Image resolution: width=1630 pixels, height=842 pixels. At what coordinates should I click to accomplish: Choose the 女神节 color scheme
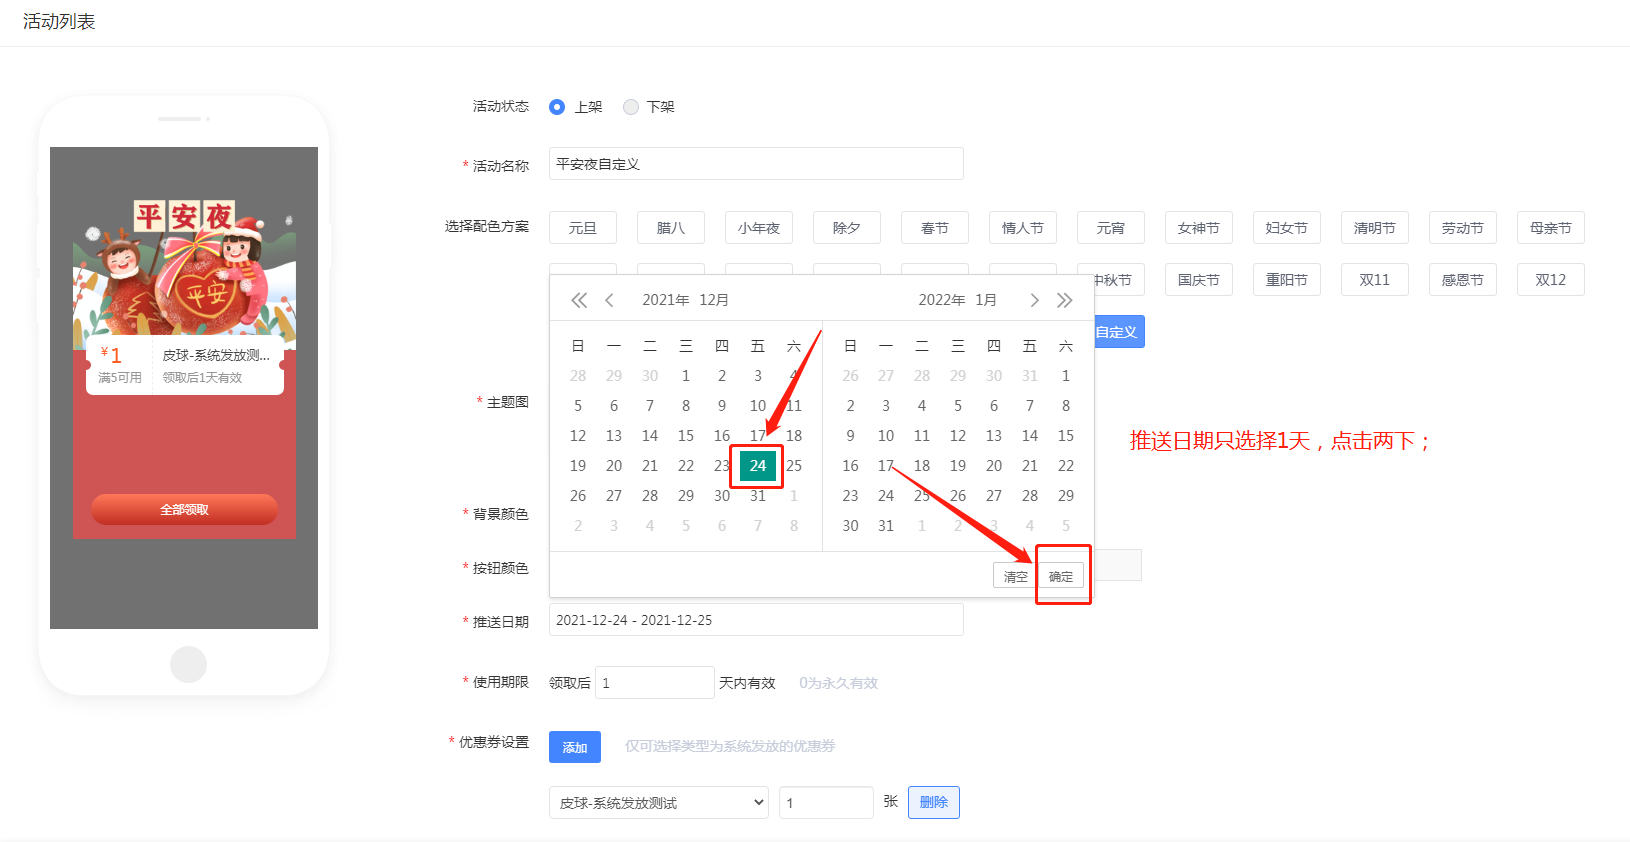point(1199,228)
